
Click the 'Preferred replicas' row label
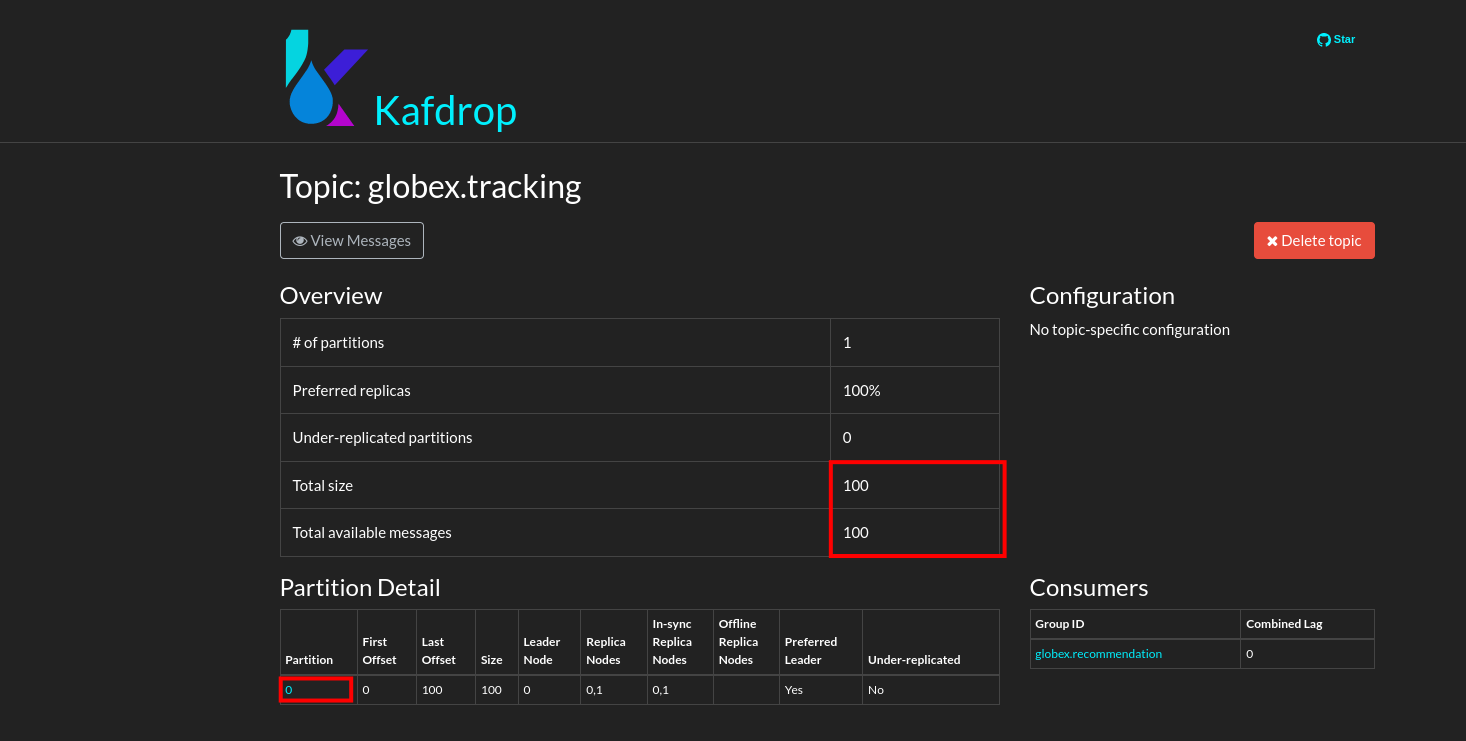pyautogui.click(x=351, y=391)
